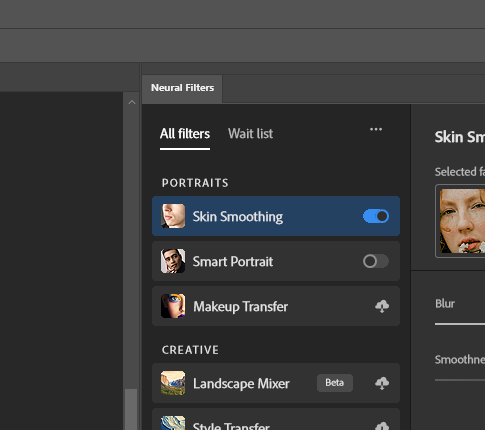Select the Makeup Transfer filter label
This screenshot has height=430, width=485.
[240, 307]
